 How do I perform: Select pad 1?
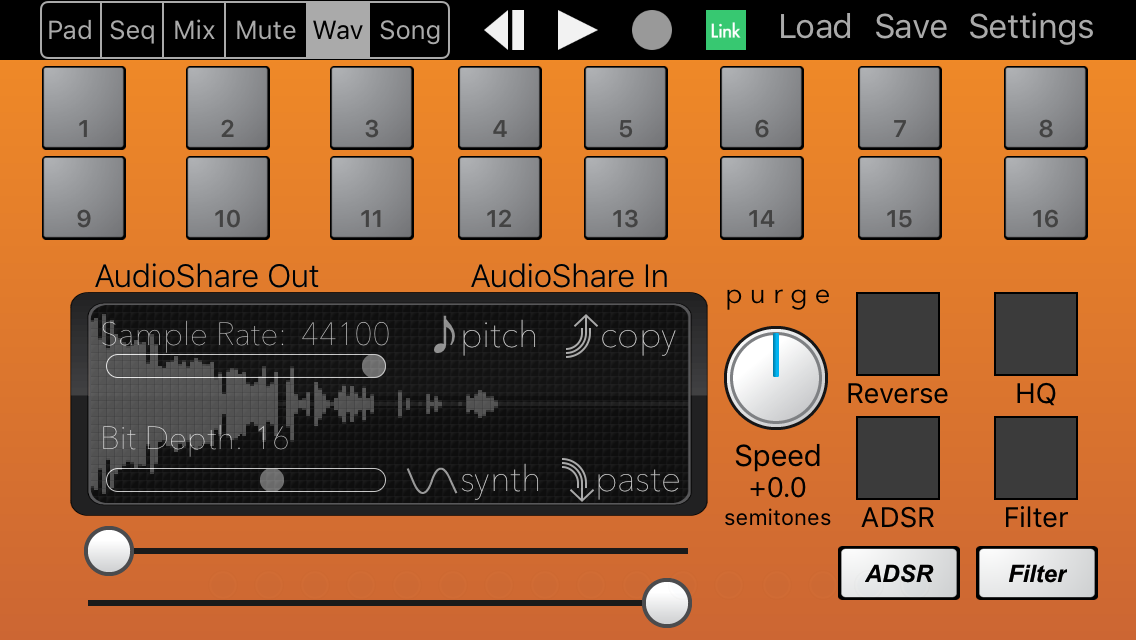[84, 107]
